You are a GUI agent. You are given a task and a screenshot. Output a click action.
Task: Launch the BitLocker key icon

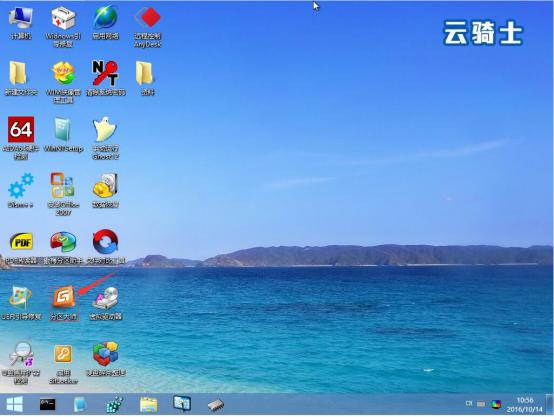[63, 364]
